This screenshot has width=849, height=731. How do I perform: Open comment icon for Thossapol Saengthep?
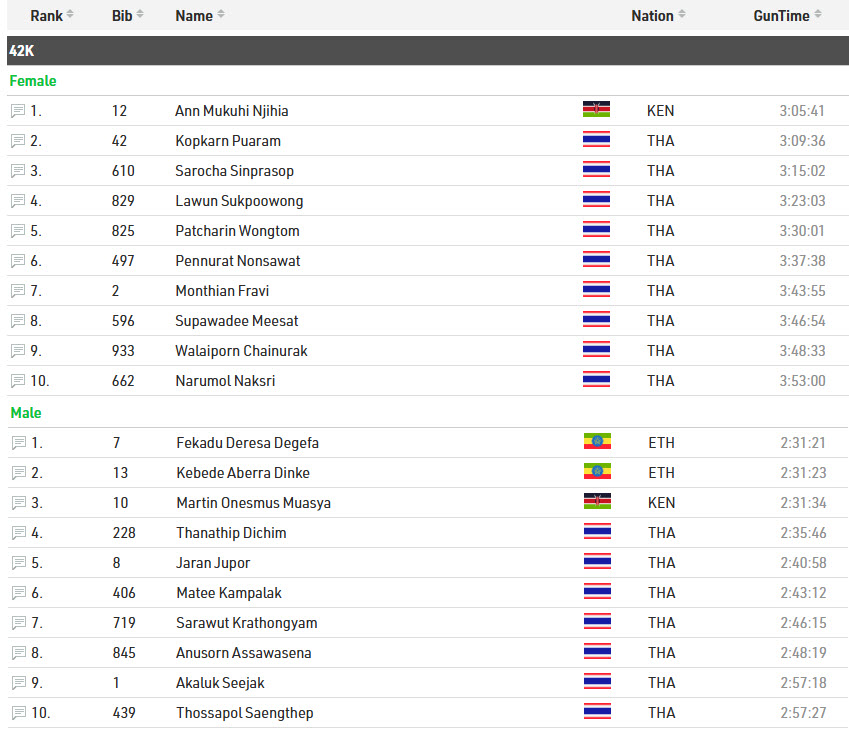[19, 713]
